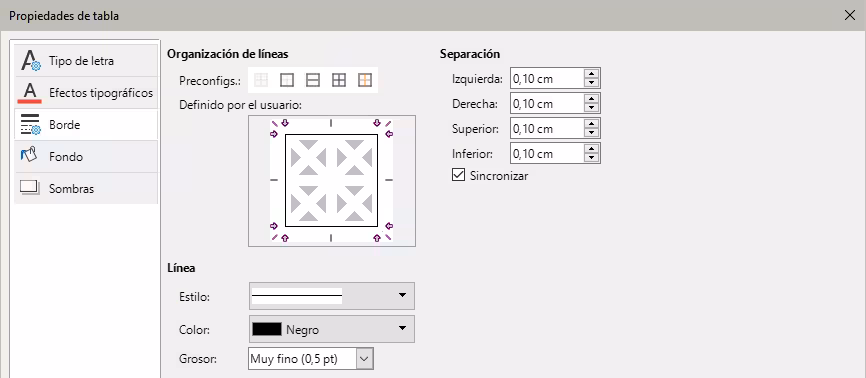Apply the outer box border preset

pos(287,80)
